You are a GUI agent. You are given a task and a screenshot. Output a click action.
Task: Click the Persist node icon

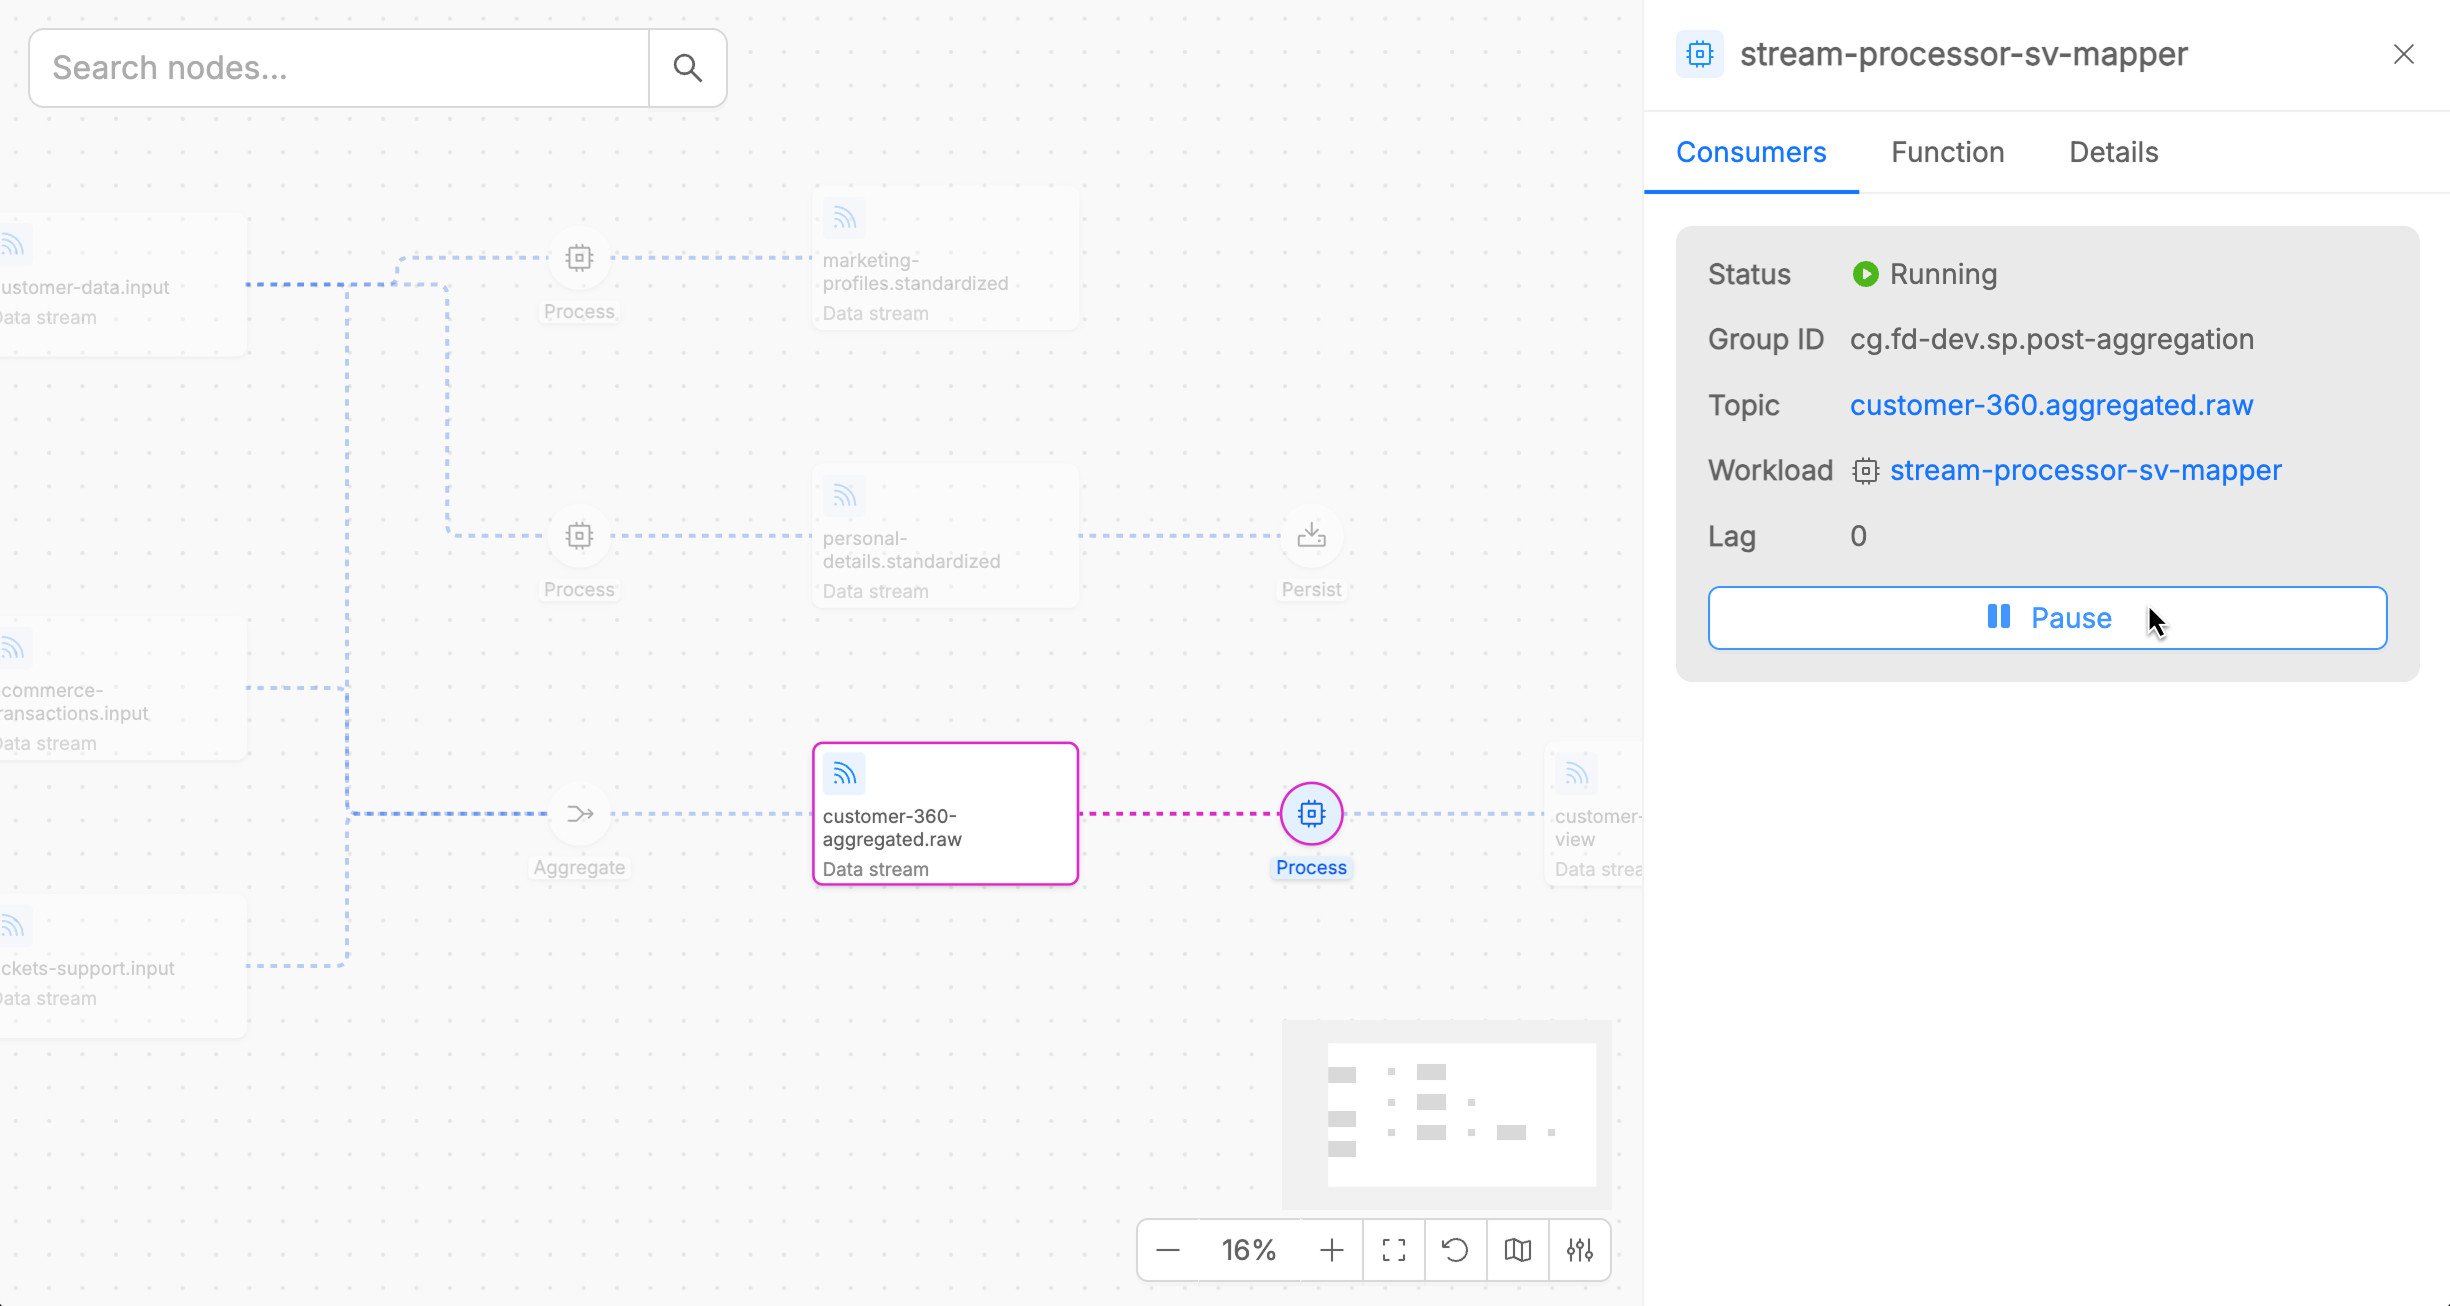[x=1311, y=536]
